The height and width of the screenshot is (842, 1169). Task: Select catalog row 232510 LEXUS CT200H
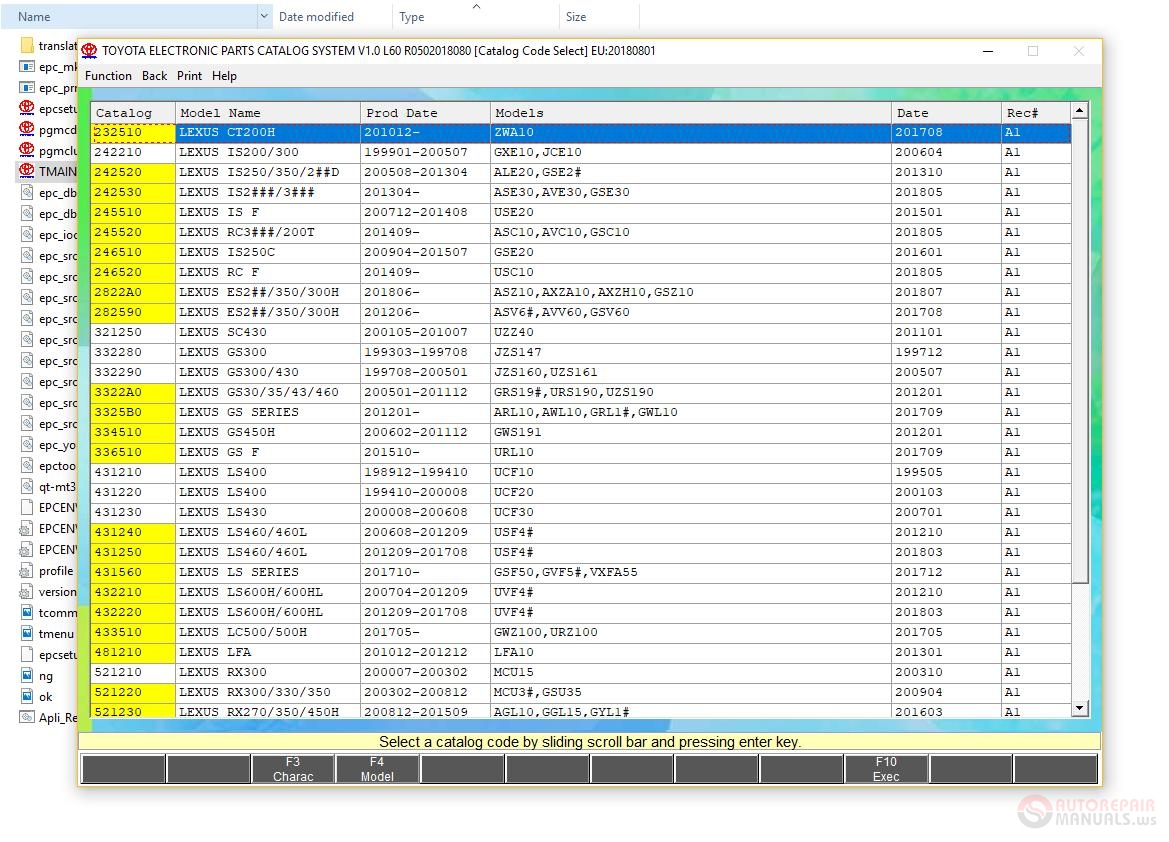pyautogui.click(x=581, y=132)
